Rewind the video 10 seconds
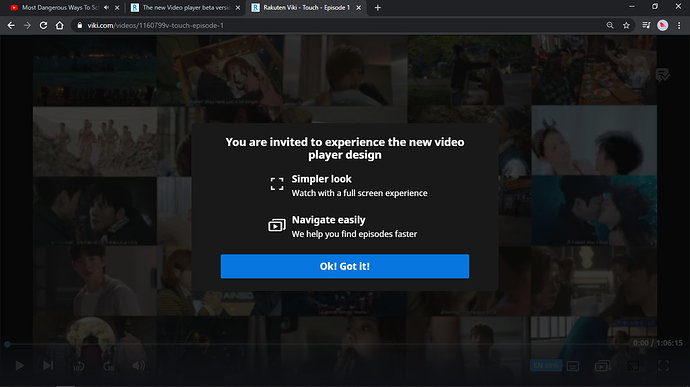 point(78,366)
